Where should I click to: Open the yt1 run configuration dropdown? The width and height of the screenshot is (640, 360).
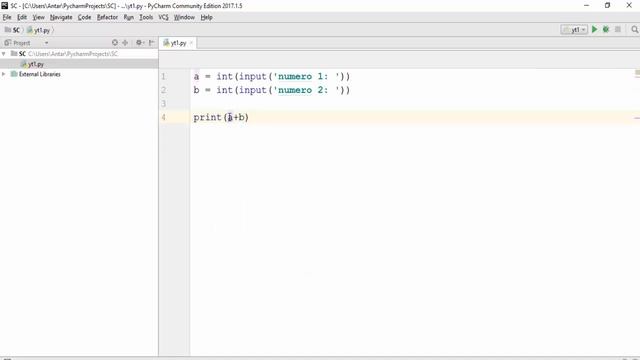(574, 29)
